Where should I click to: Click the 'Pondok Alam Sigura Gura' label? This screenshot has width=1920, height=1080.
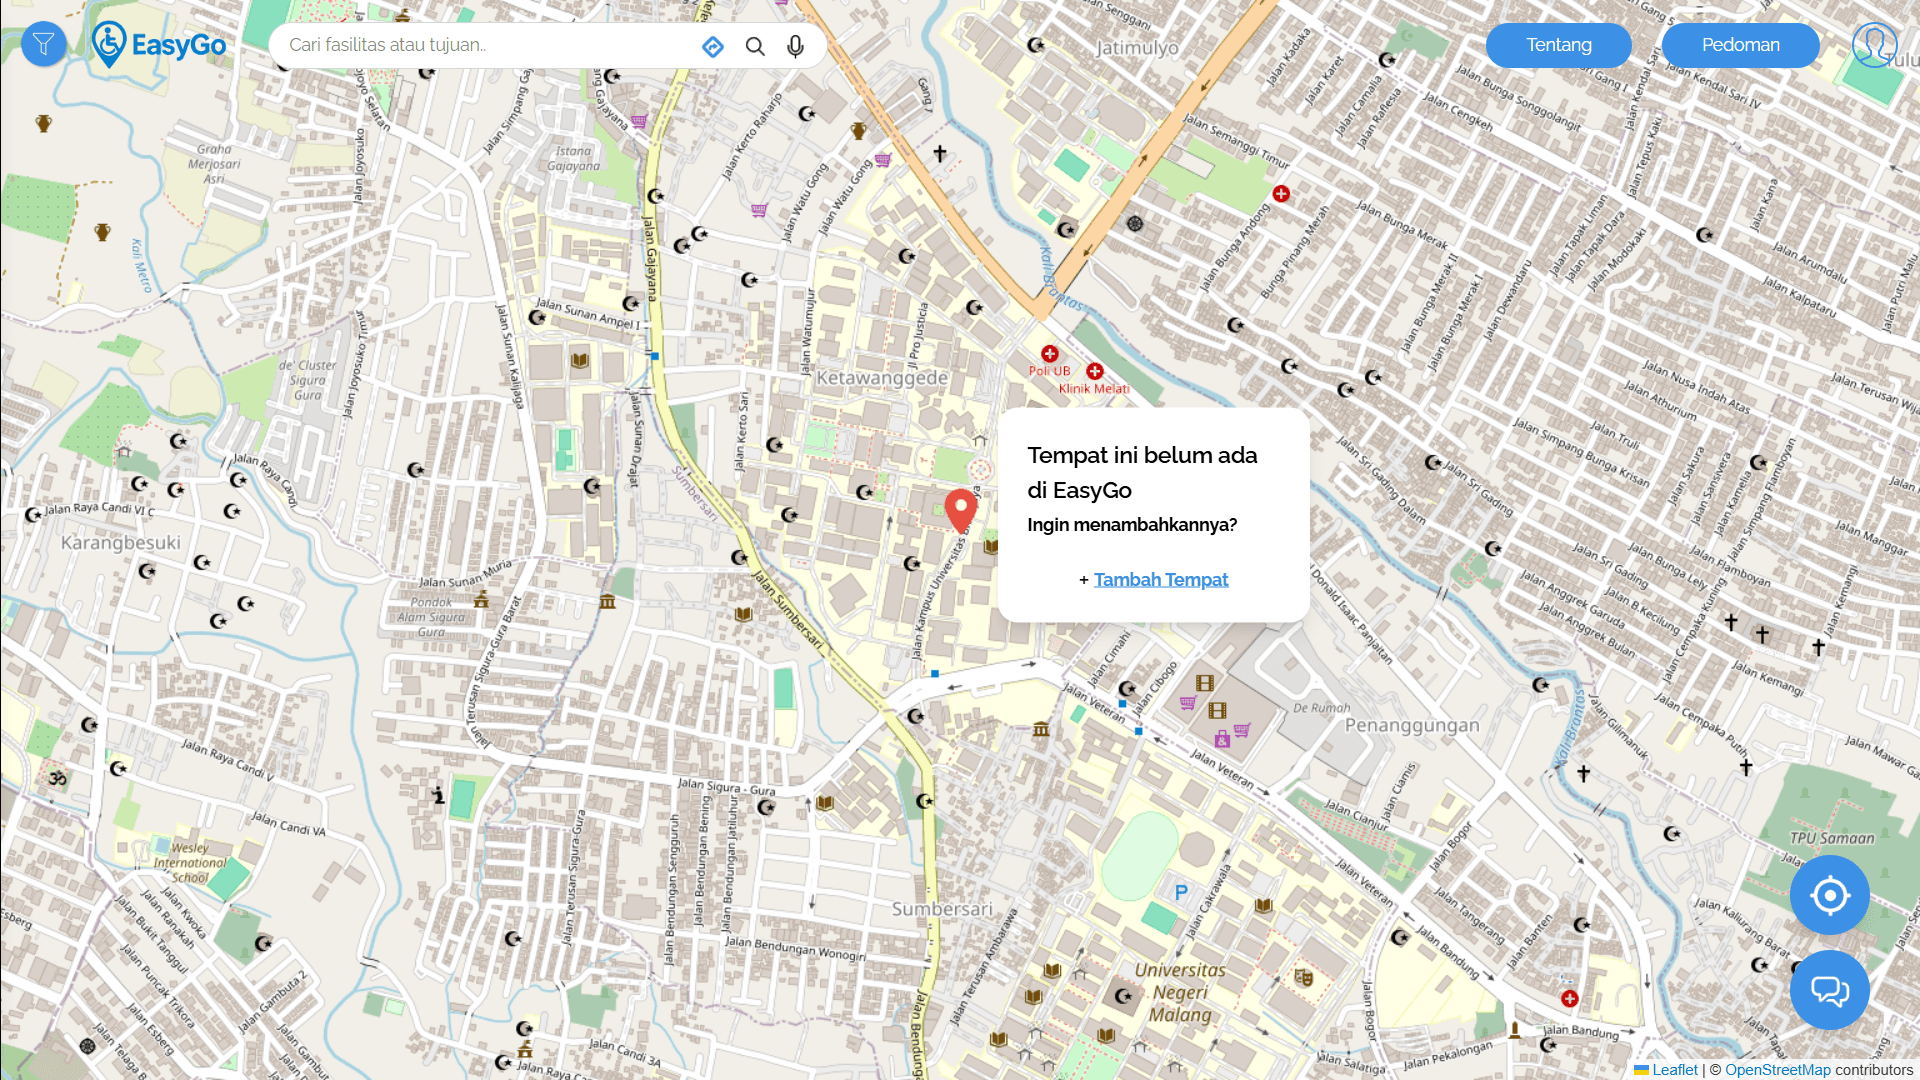pyautogui.click(x=431, y=617)
